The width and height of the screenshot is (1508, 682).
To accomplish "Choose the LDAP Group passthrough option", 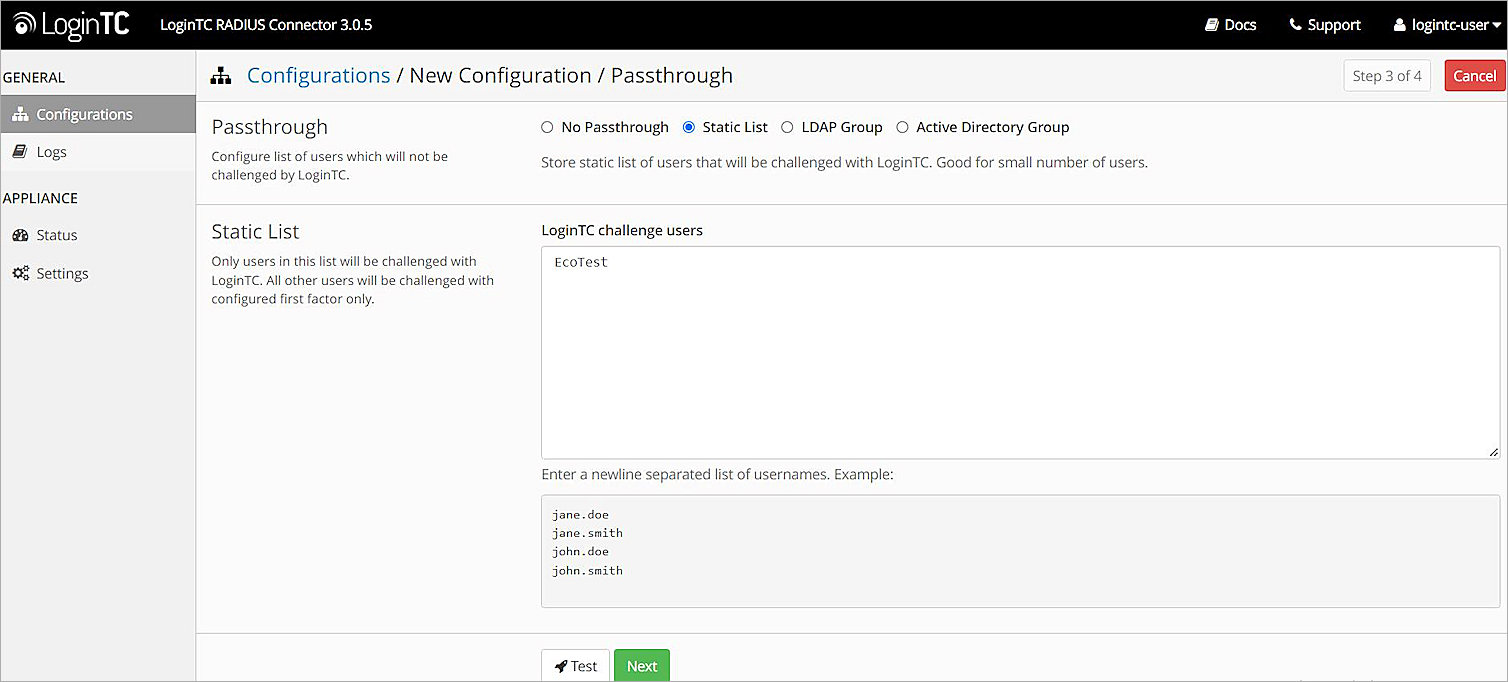I will tap(788, 127).
